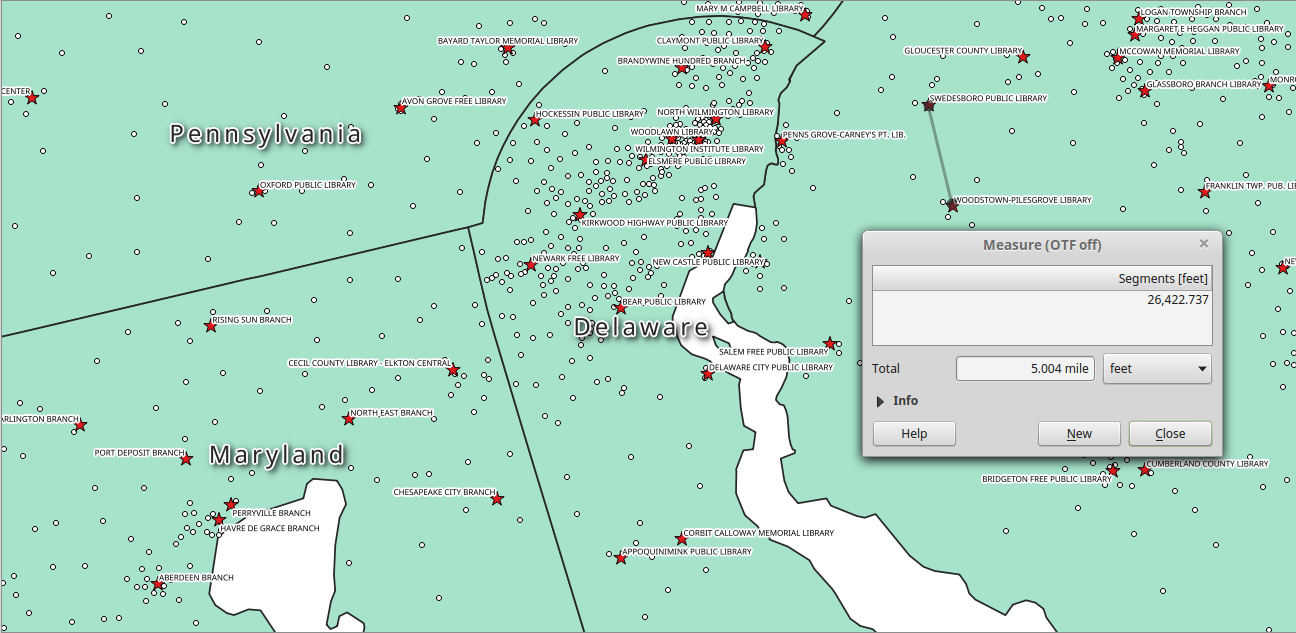Click the Gloucester County Library star marker
The height and width of the screenshot is (633, 1296).
point(1022,57)
